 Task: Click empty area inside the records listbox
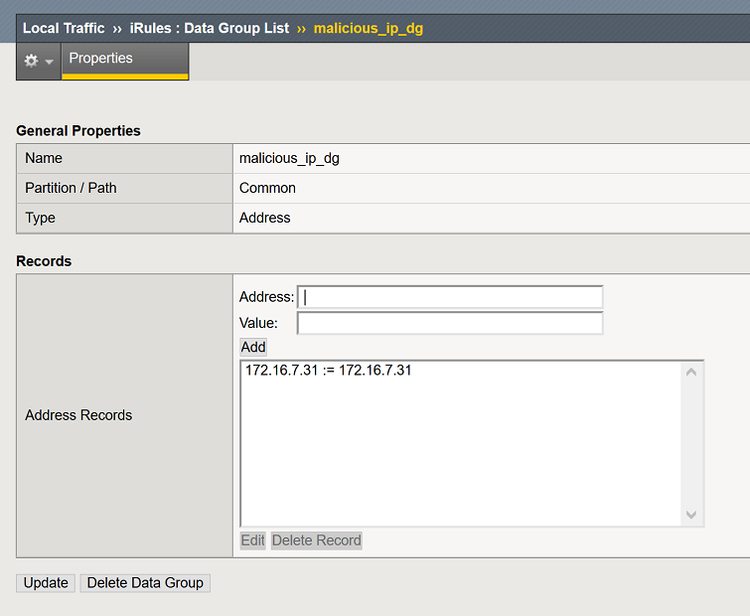tap(460, 460)
